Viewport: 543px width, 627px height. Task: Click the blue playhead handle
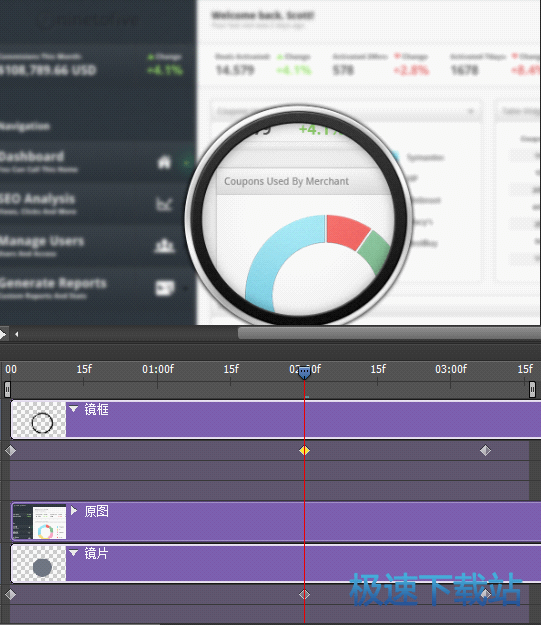point(305,372)
